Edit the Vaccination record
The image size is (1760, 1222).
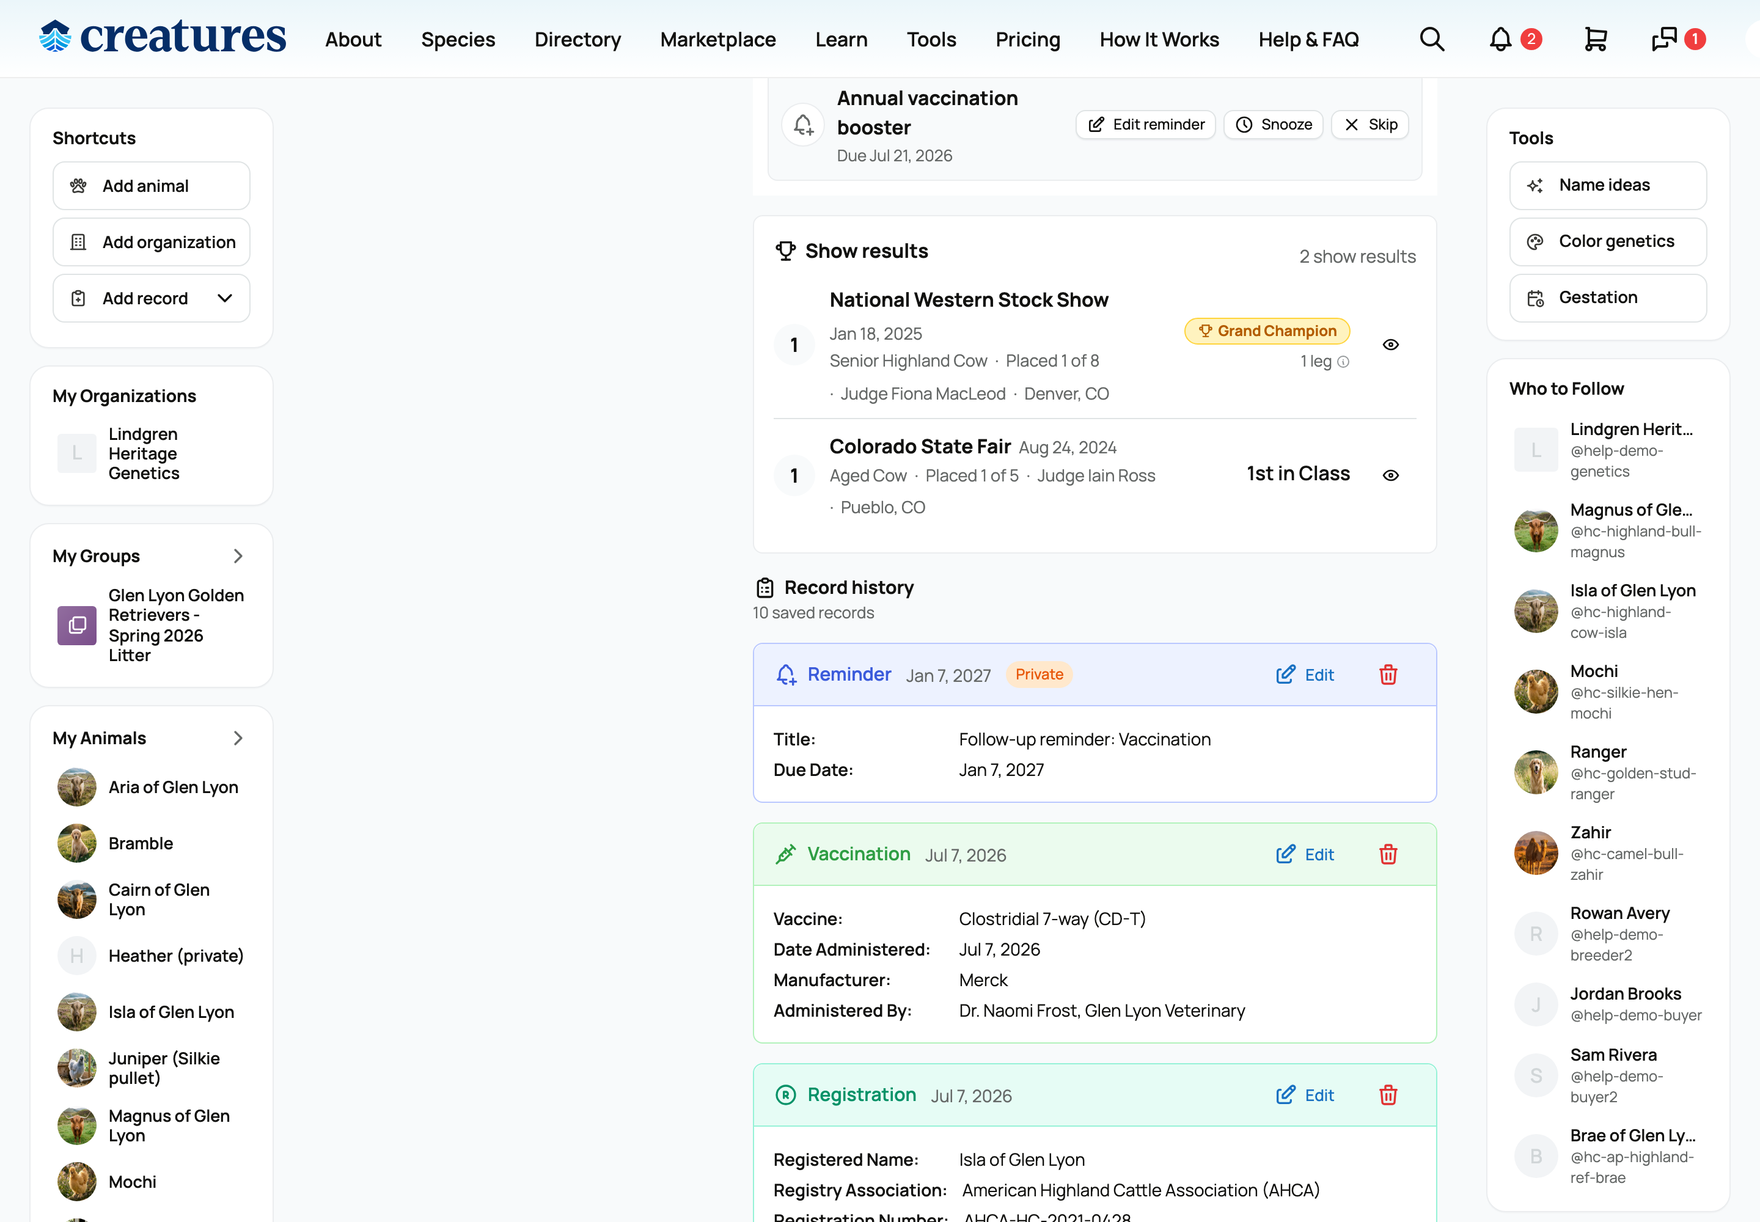(1305, 855)
